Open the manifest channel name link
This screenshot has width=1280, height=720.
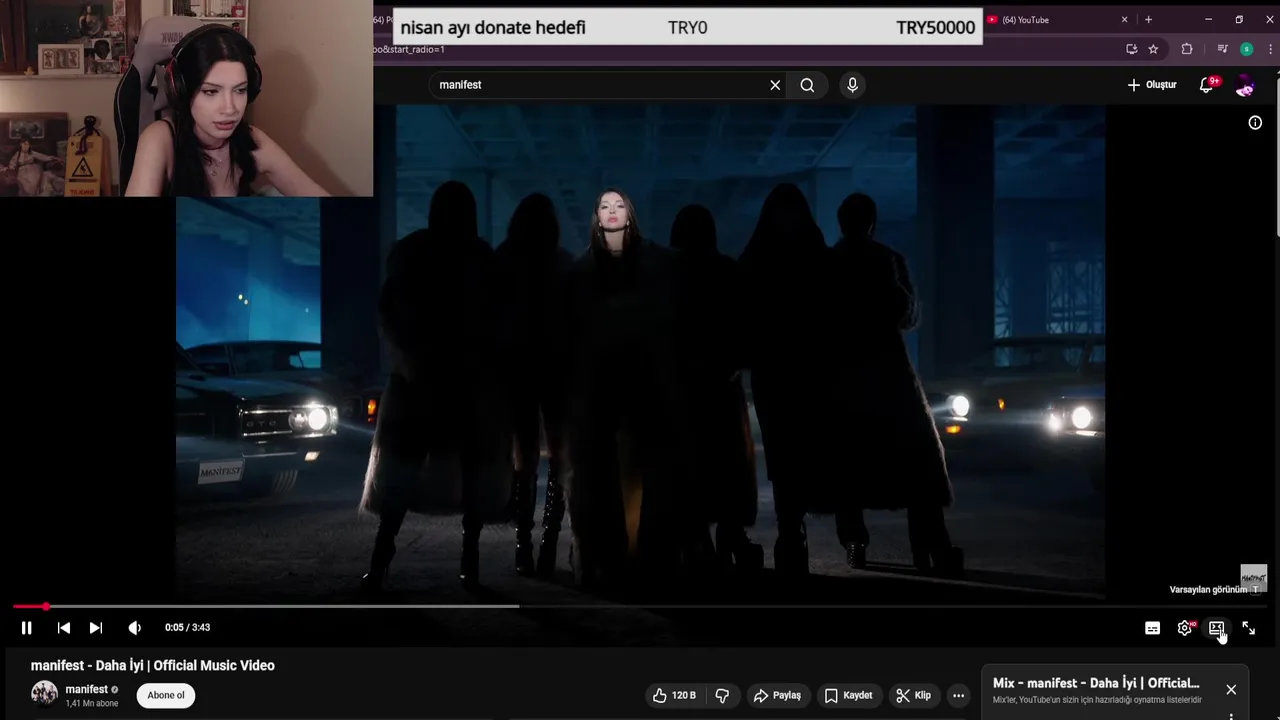86,689
